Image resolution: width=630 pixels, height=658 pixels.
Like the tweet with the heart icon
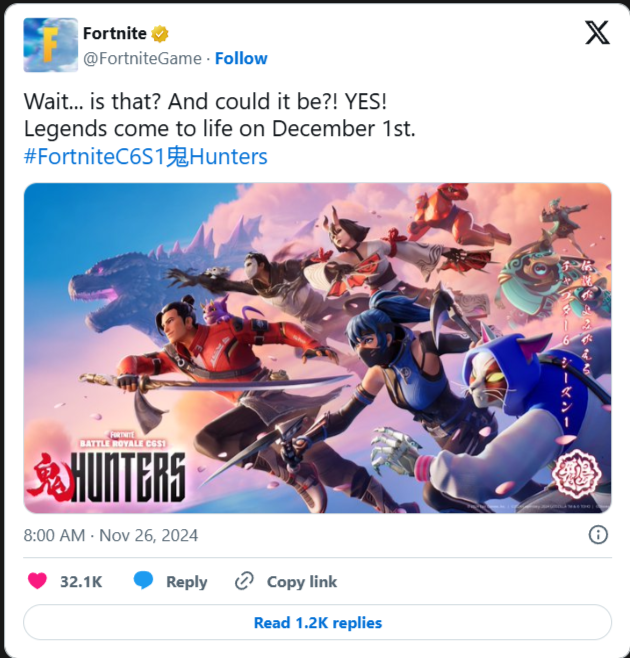click(37, 581)
